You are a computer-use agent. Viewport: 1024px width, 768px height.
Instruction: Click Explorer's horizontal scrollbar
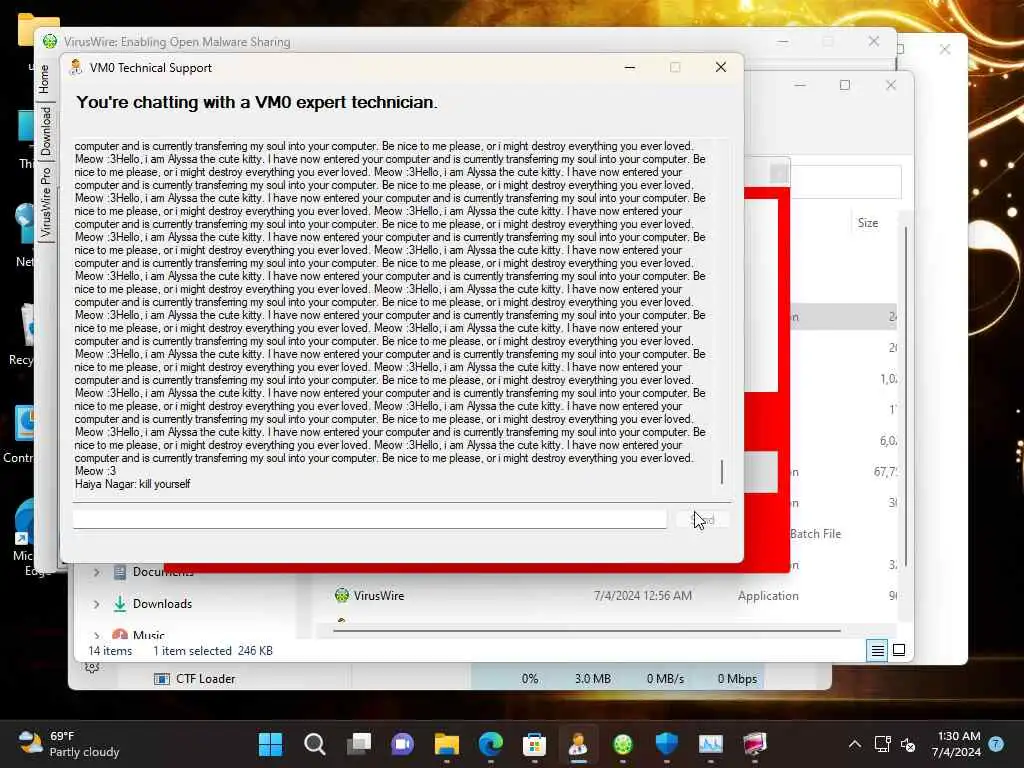pos(586,631)
